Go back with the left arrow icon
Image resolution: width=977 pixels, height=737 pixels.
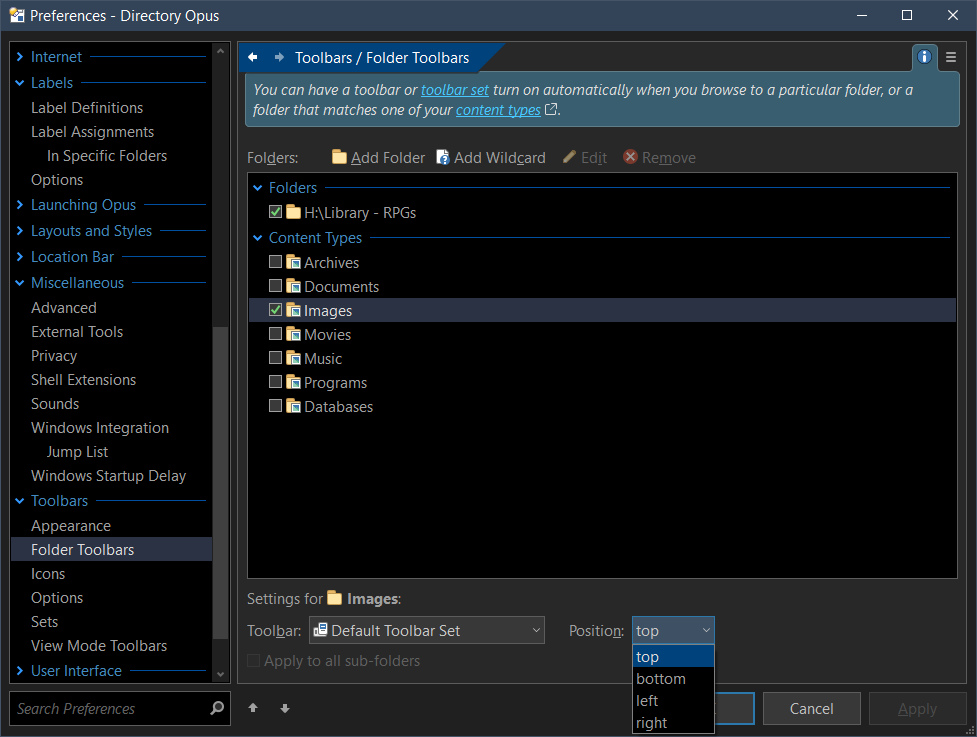coord(252,57)
